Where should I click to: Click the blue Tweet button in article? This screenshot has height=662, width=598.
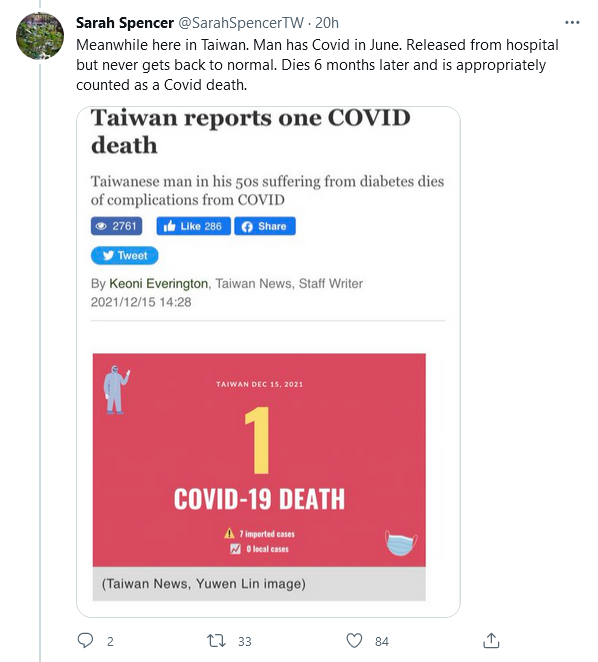[124, 255]
